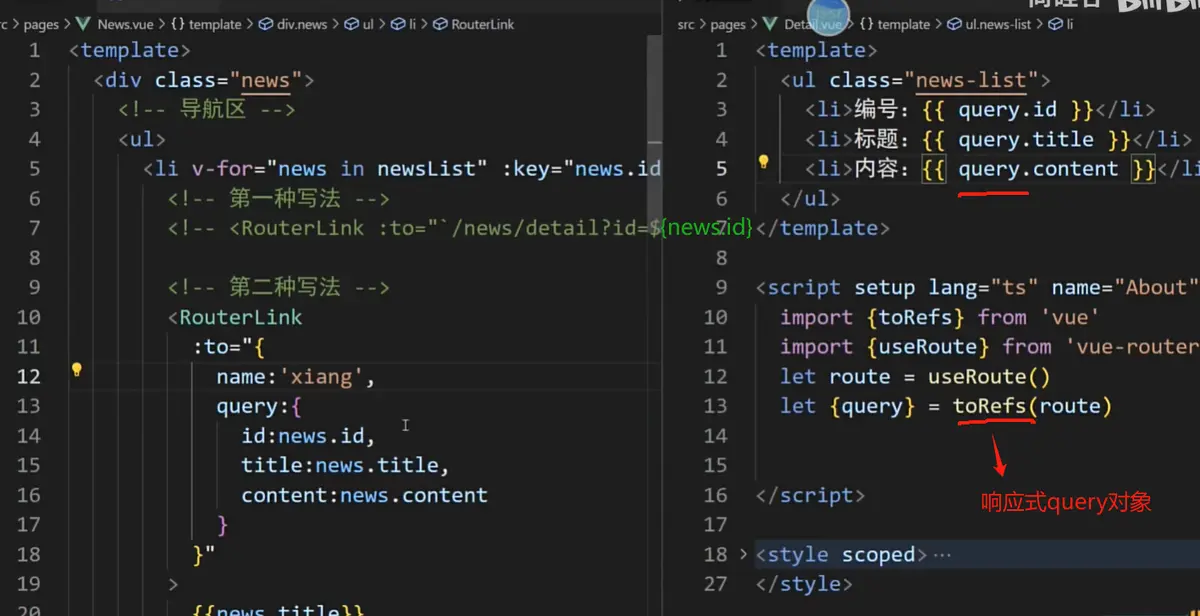Screen dimensions: 1200x616
Task: Click the "import {toRefs} from 'vue'" line
Action: (940, 317)
